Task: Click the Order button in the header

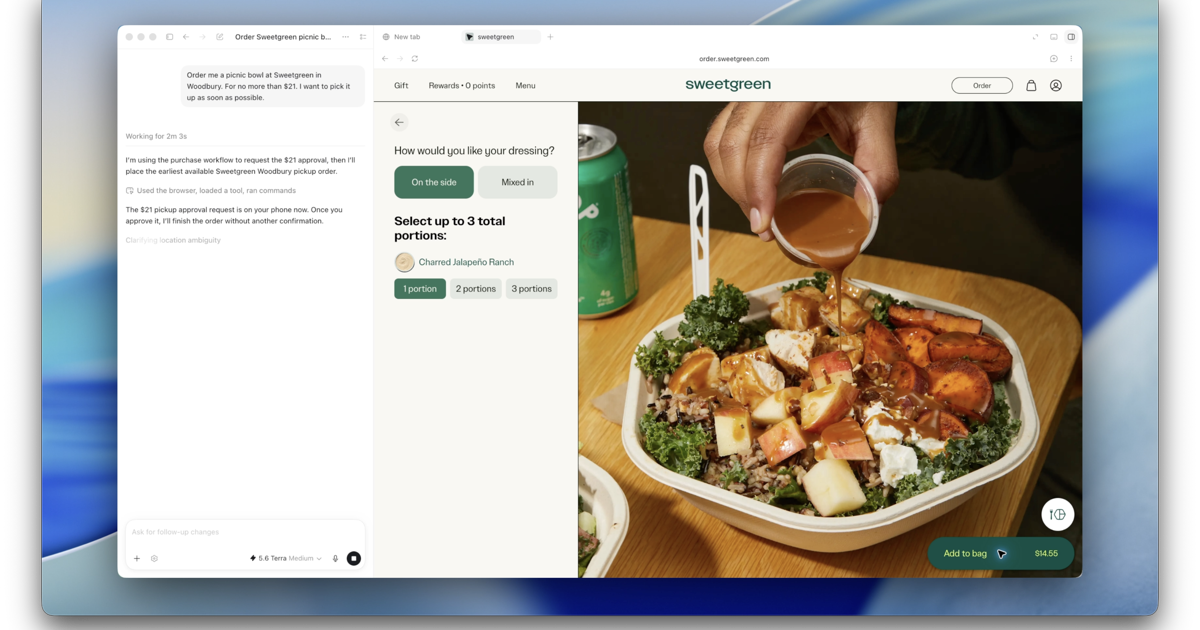Action: click(982, 86)
